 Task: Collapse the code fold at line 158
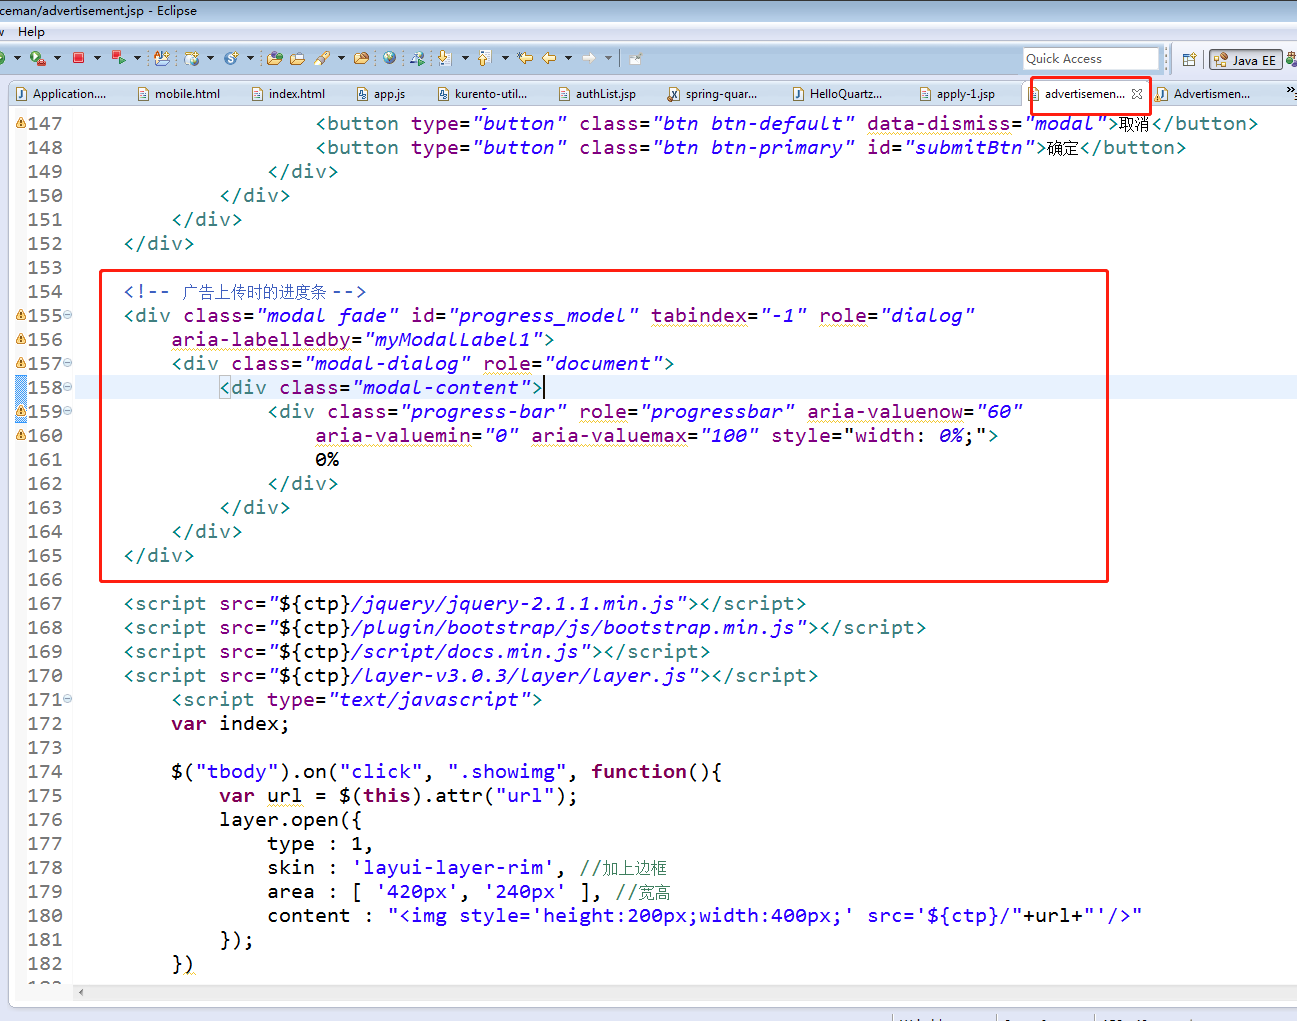click(67, 387)
